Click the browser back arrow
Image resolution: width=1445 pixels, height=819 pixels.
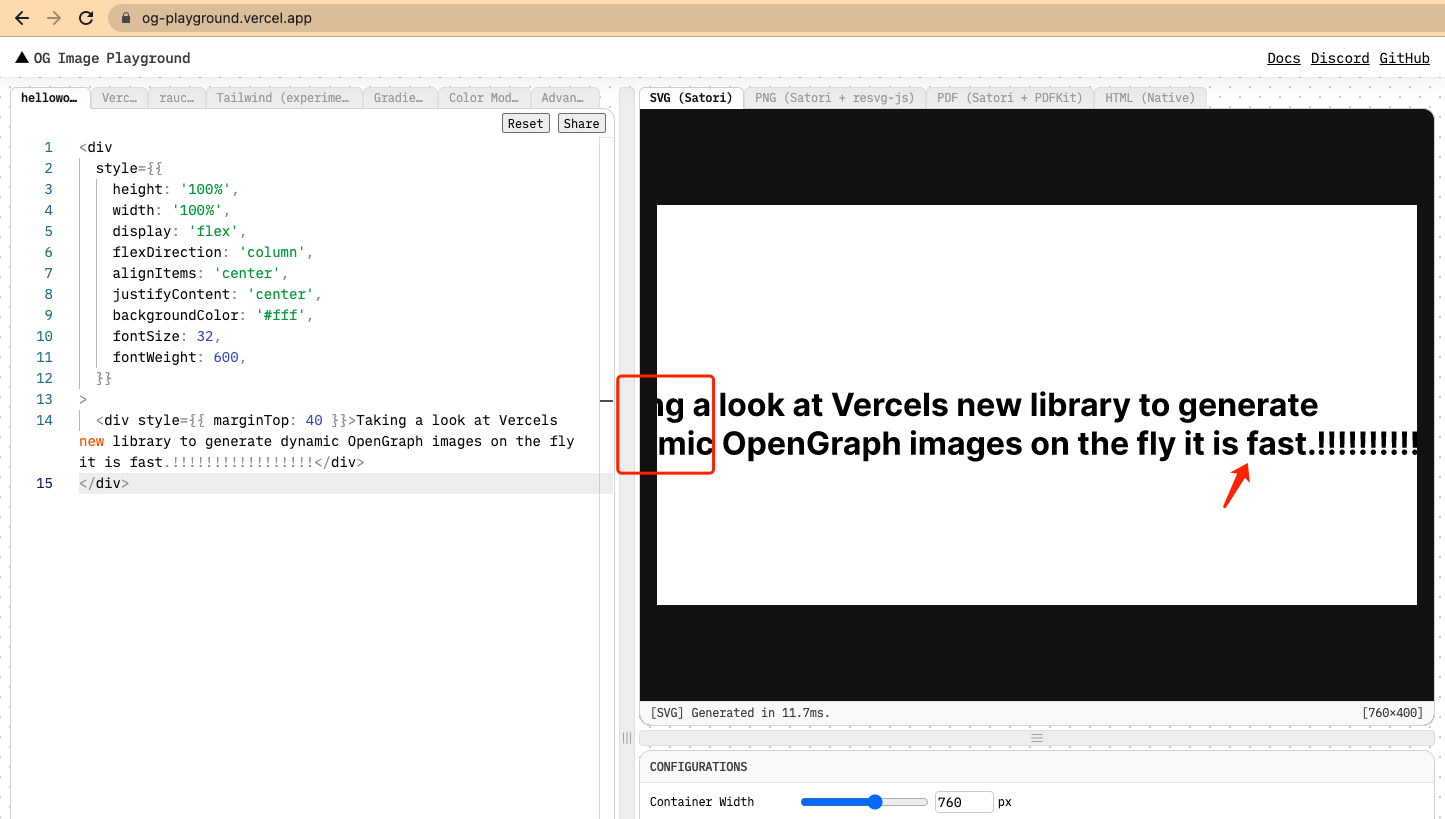(21, 17)
